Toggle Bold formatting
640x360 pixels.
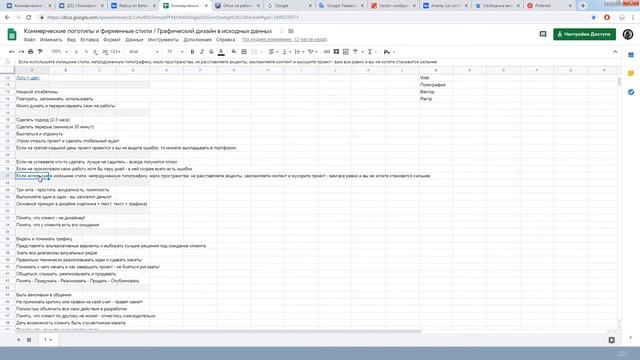[x=192, y=52]
